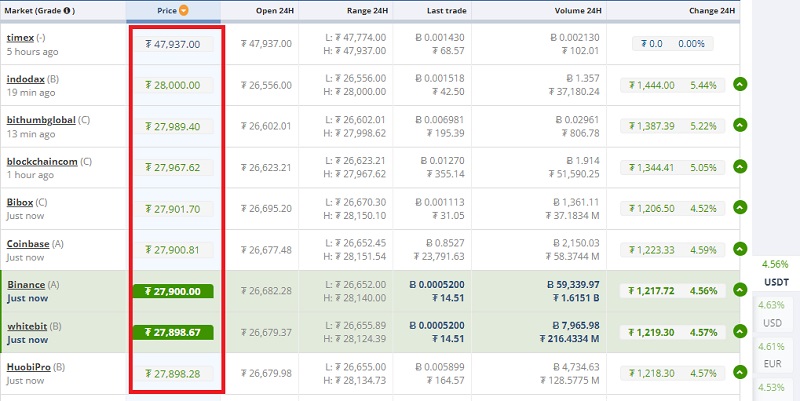This screenshot has height=401, width=800.
Task: Click indodax open value 26,556.00
Action: [x=266, y=85]
